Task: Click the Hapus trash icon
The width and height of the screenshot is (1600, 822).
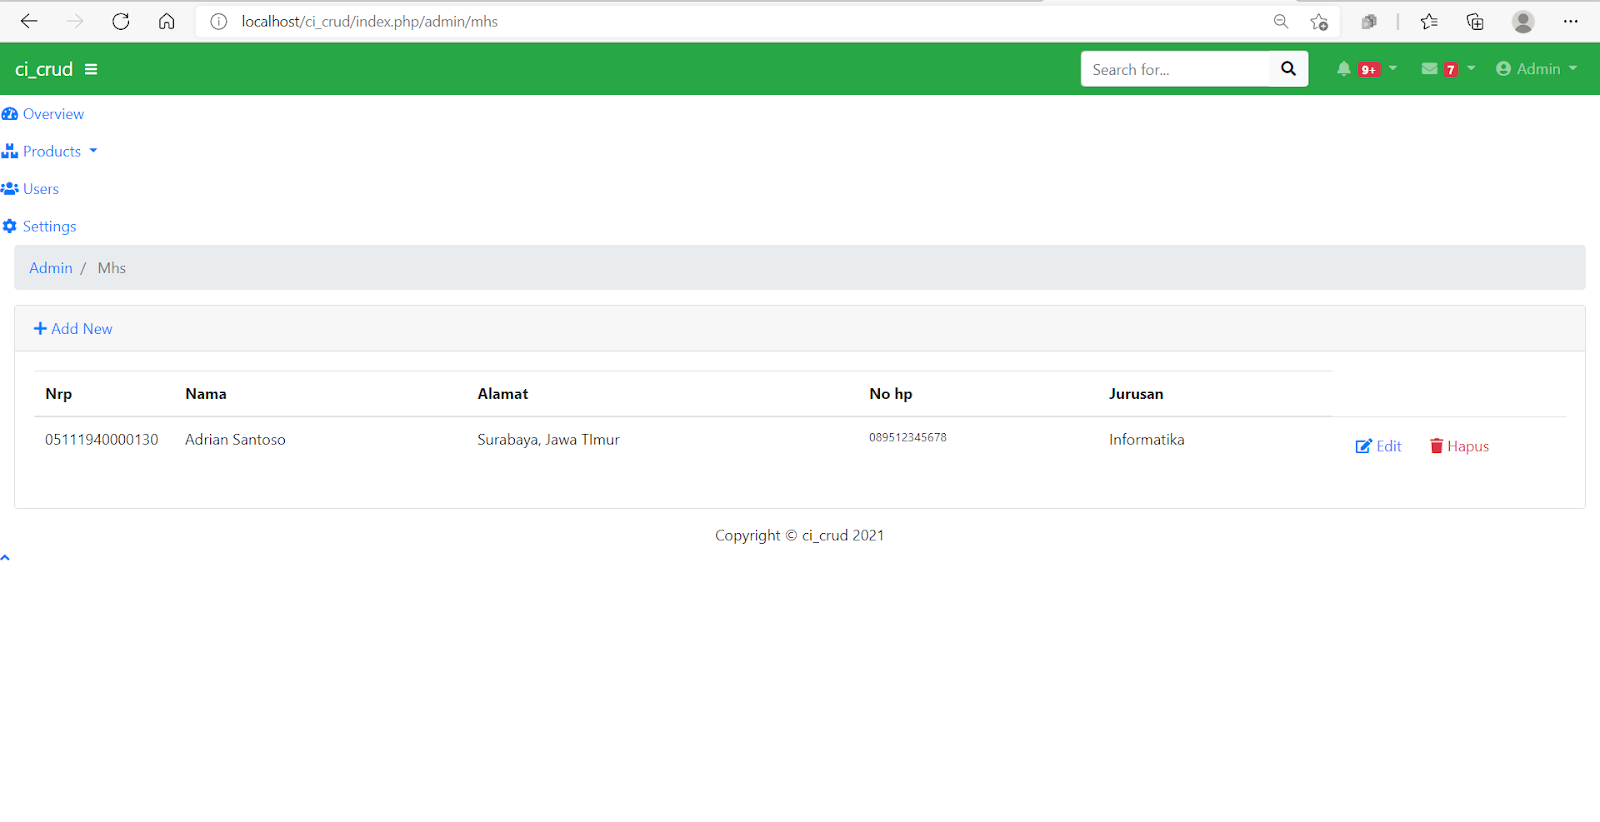Action: (x=1436, y=446)
